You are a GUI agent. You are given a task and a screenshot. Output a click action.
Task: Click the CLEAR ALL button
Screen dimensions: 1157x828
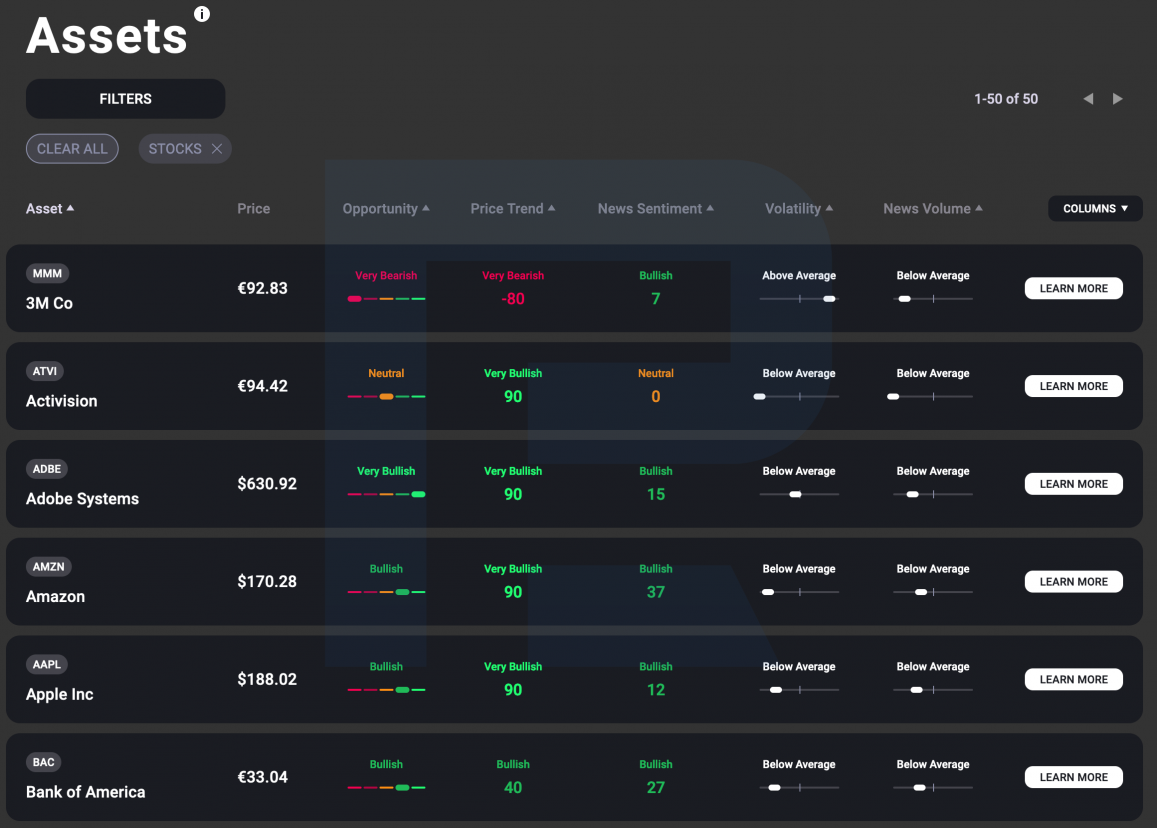(72, 149)
